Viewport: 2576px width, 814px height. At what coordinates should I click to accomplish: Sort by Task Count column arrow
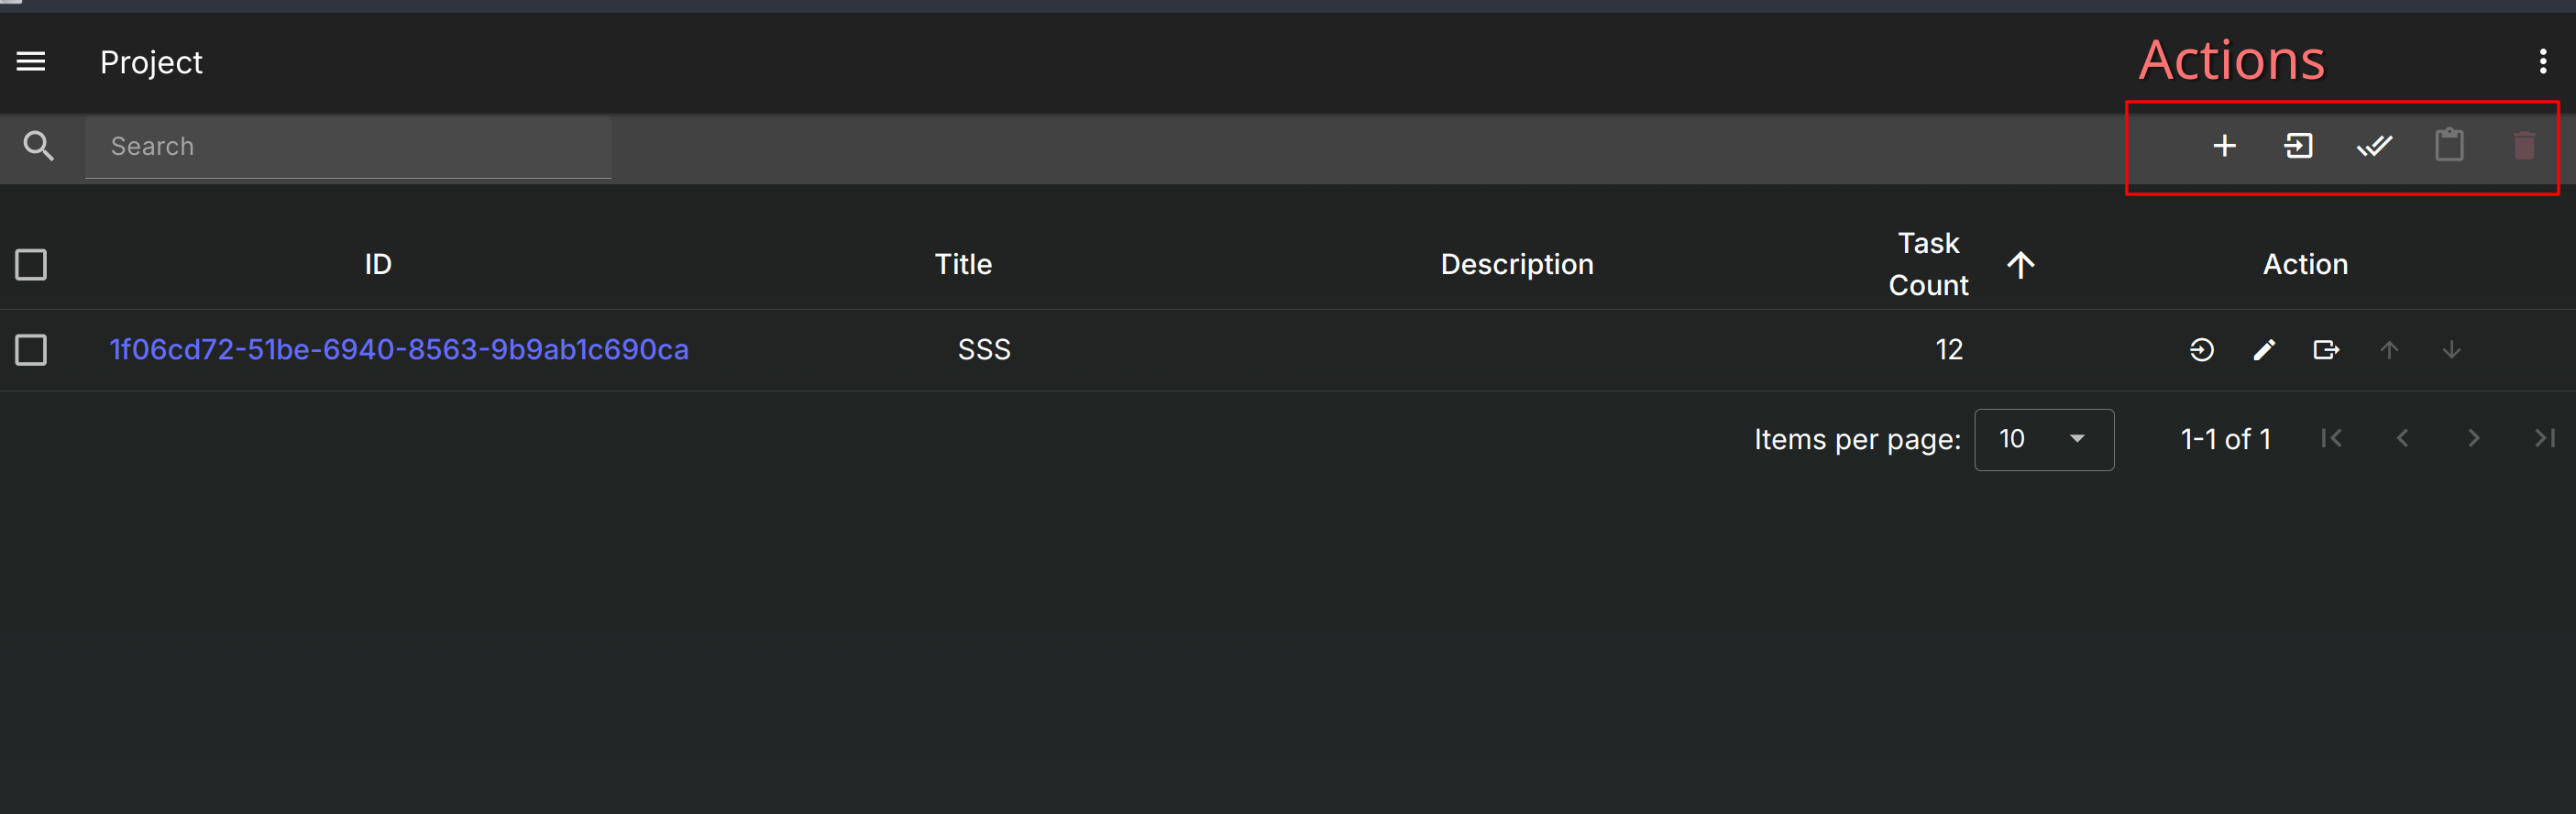(2021, 265)
